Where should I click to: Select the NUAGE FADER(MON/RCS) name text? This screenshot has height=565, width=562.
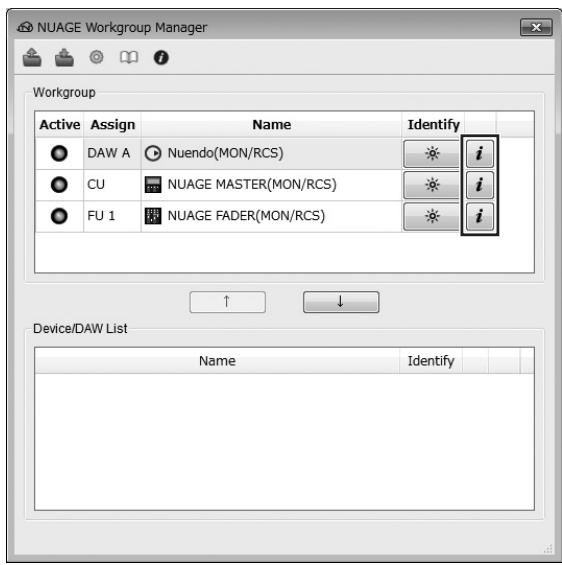(246, 216)
